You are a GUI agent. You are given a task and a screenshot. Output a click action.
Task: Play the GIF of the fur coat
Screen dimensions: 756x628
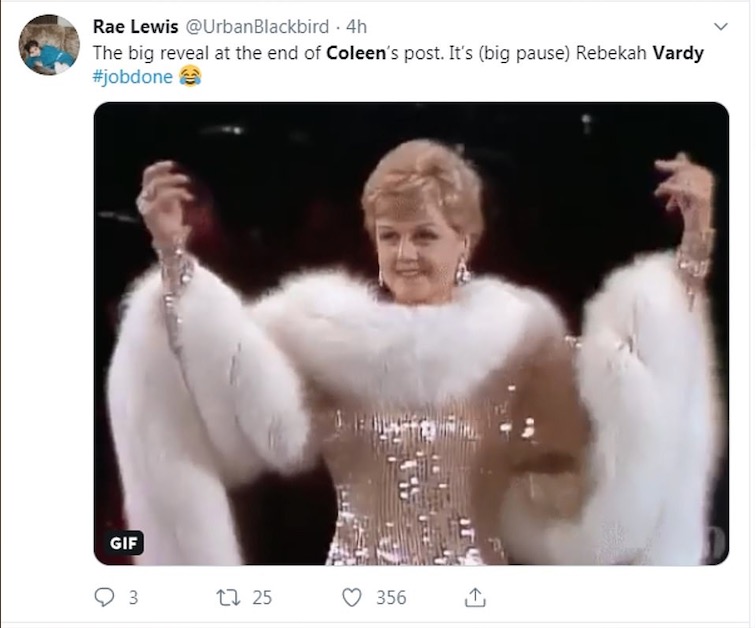click(411, 333)
